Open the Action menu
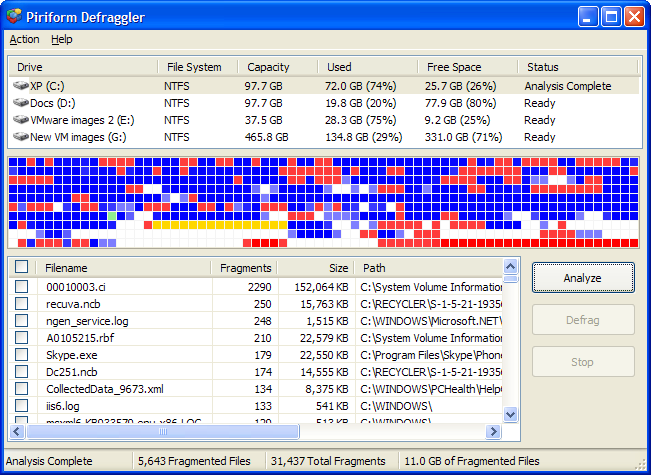The width and height of the screenshot is (651, 475). pos(24,40)
